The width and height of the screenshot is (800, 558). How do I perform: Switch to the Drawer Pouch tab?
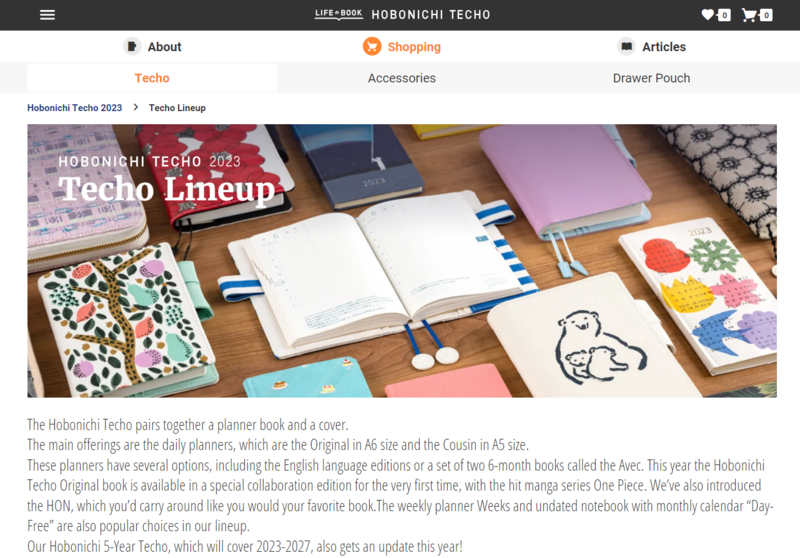click(652, 78)
